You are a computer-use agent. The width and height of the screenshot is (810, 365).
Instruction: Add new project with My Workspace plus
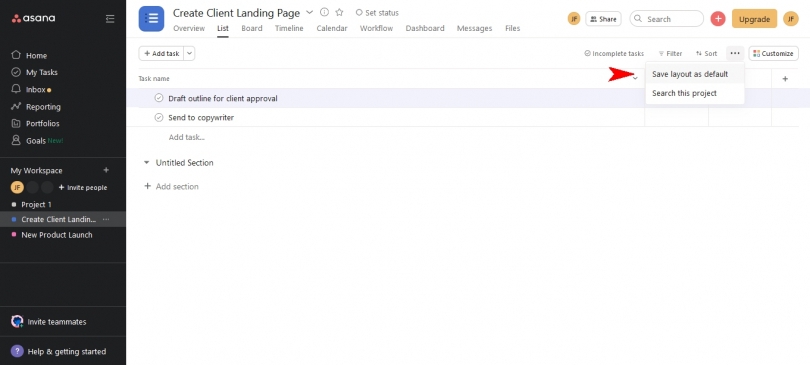(106, 170)
